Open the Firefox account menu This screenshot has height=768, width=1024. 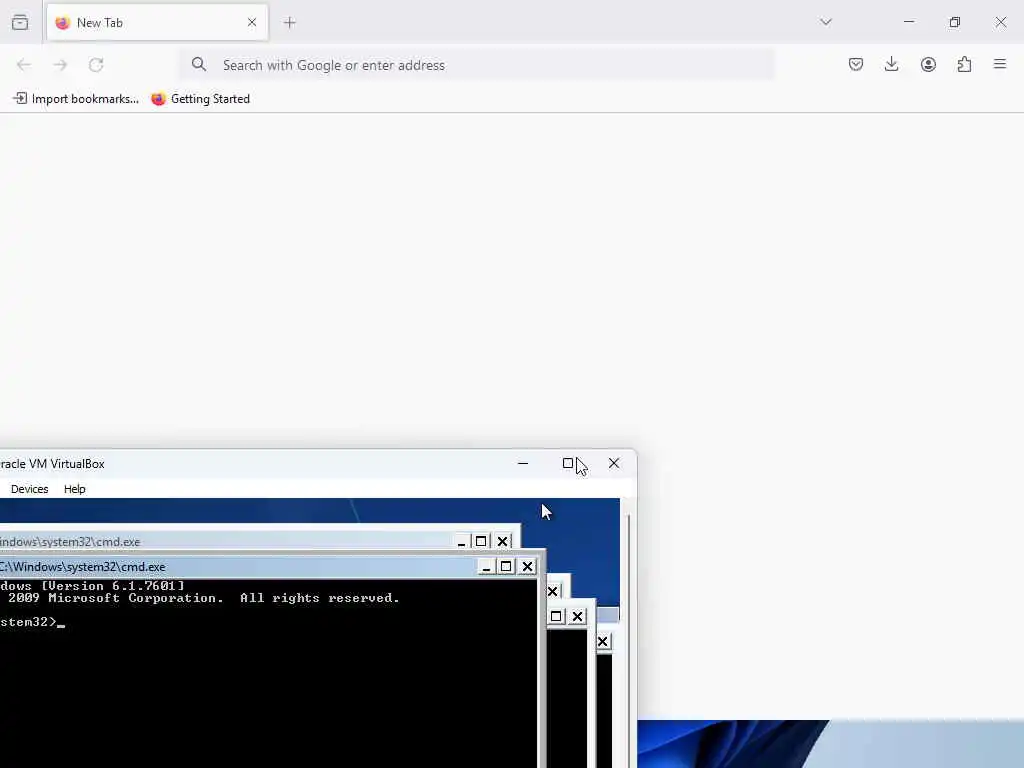pos(928,64)
